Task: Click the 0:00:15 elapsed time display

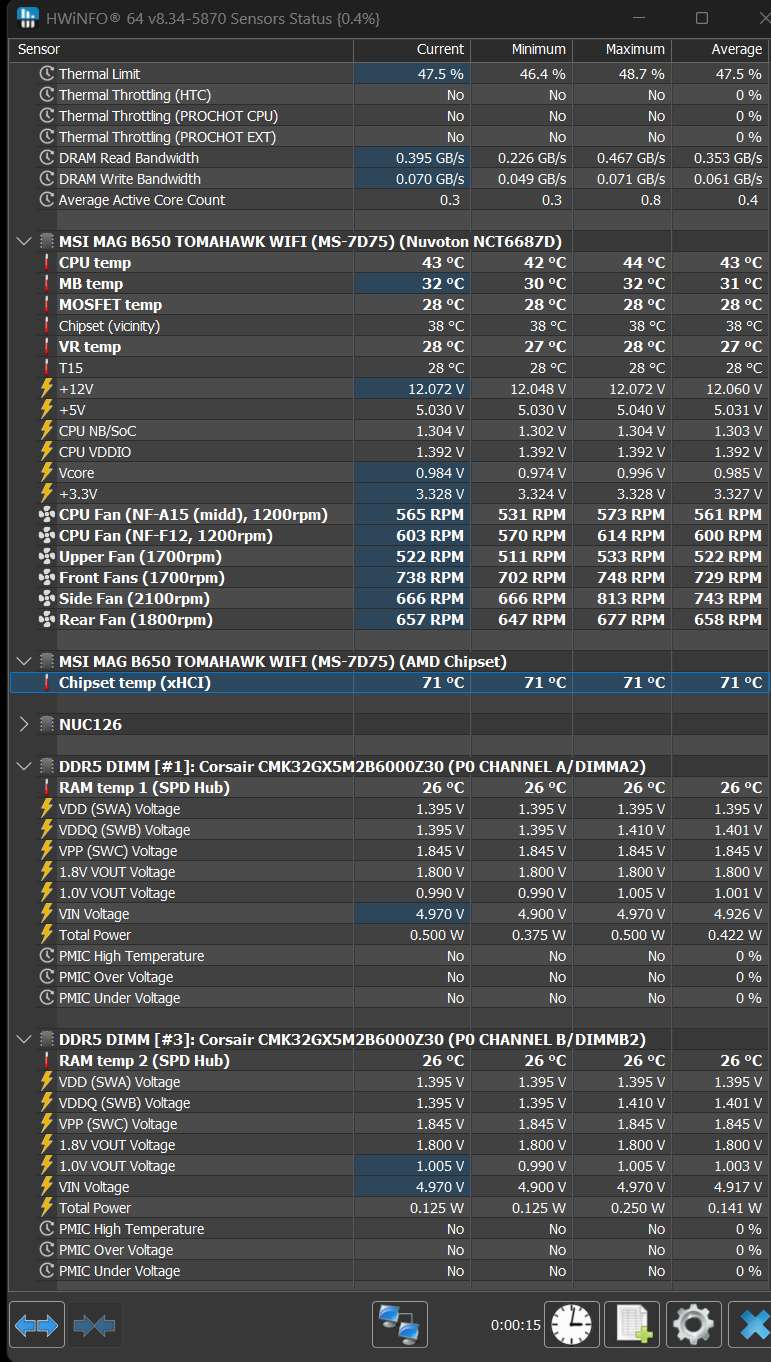Action: [x=515, y=1325]
